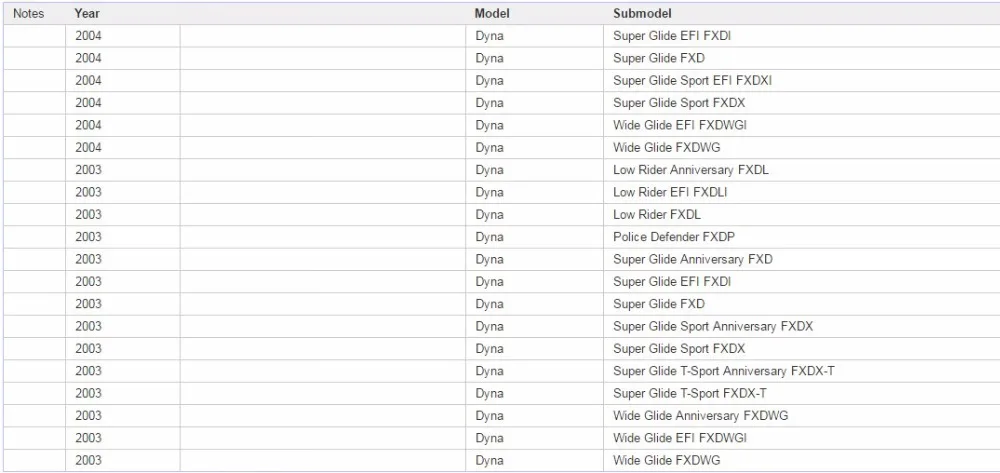Click Dyna in Super Glide Anniversary FXD row
Screen dimensions: 1000x473
489,259
